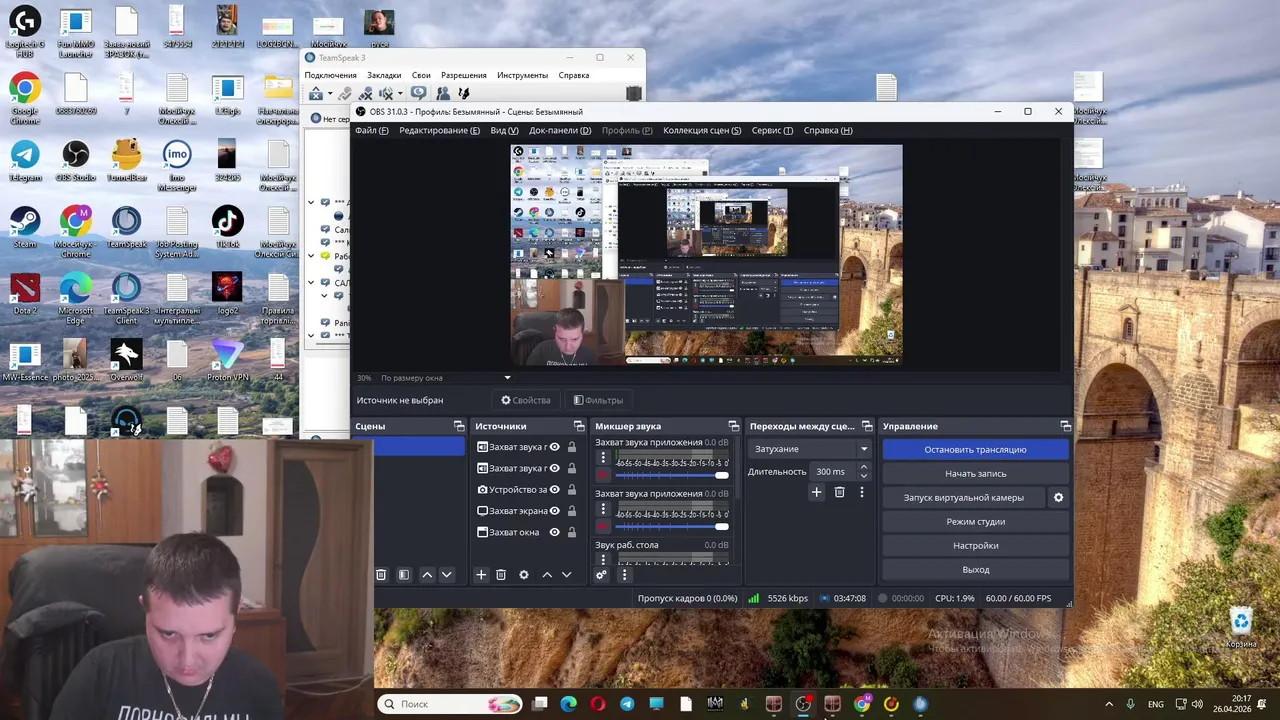Open the Файл menu in OBS
The height and width of the screenshot is (720, 1280).
(x=371, y=130)
